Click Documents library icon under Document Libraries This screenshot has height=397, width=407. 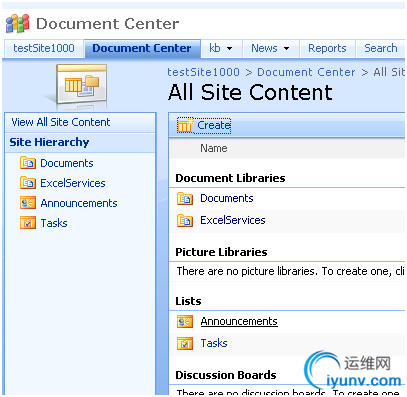point(185,198)
